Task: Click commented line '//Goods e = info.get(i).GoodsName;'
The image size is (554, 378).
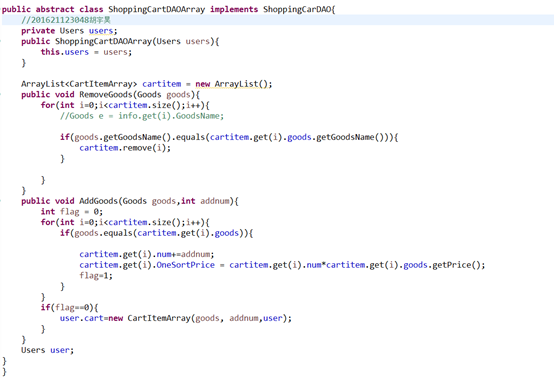Action: [142, 116]
